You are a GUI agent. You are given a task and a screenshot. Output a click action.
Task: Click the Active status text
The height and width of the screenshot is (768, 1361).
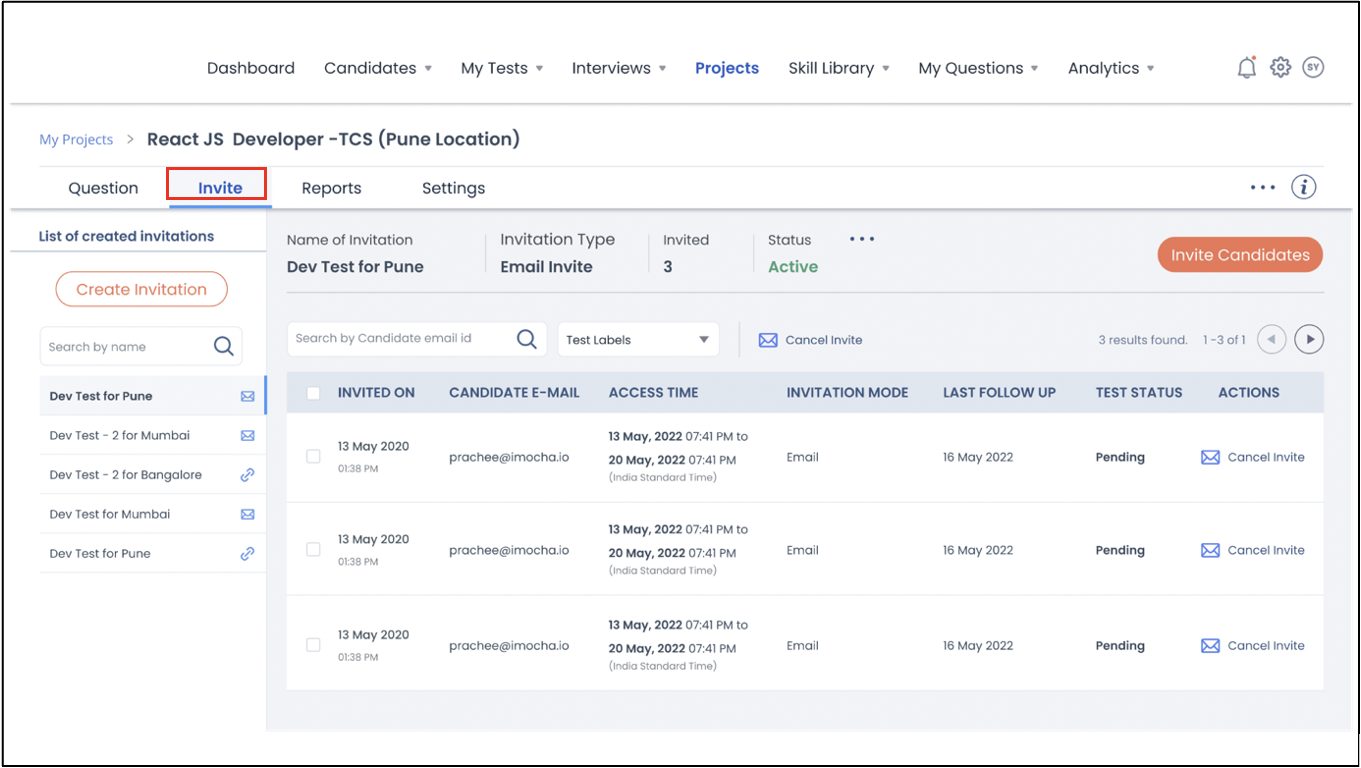(793, 267)
